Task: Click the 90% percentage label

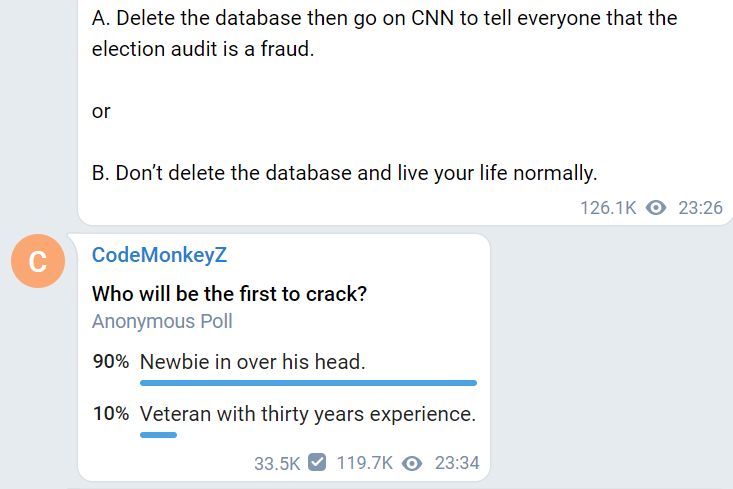Action: click(111, 361)
